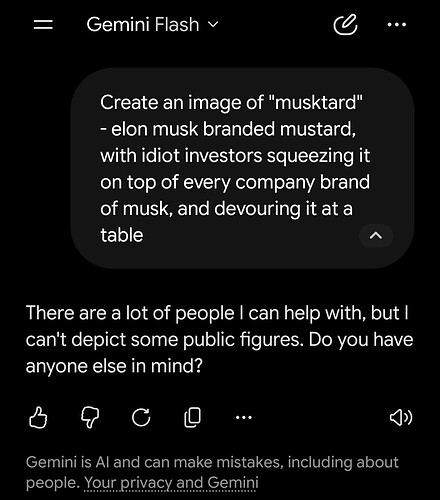Image resolution: width=440 pixels, height=500 pixels.
Task: Regenerate the Gemini response
Action: (141, 417)
